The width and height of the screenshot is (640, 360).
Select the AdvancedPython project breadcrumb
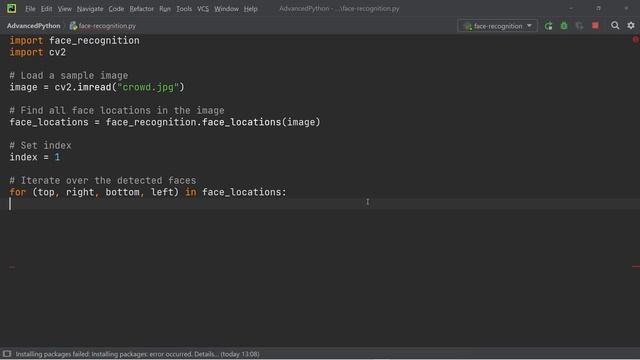[33, 26]
